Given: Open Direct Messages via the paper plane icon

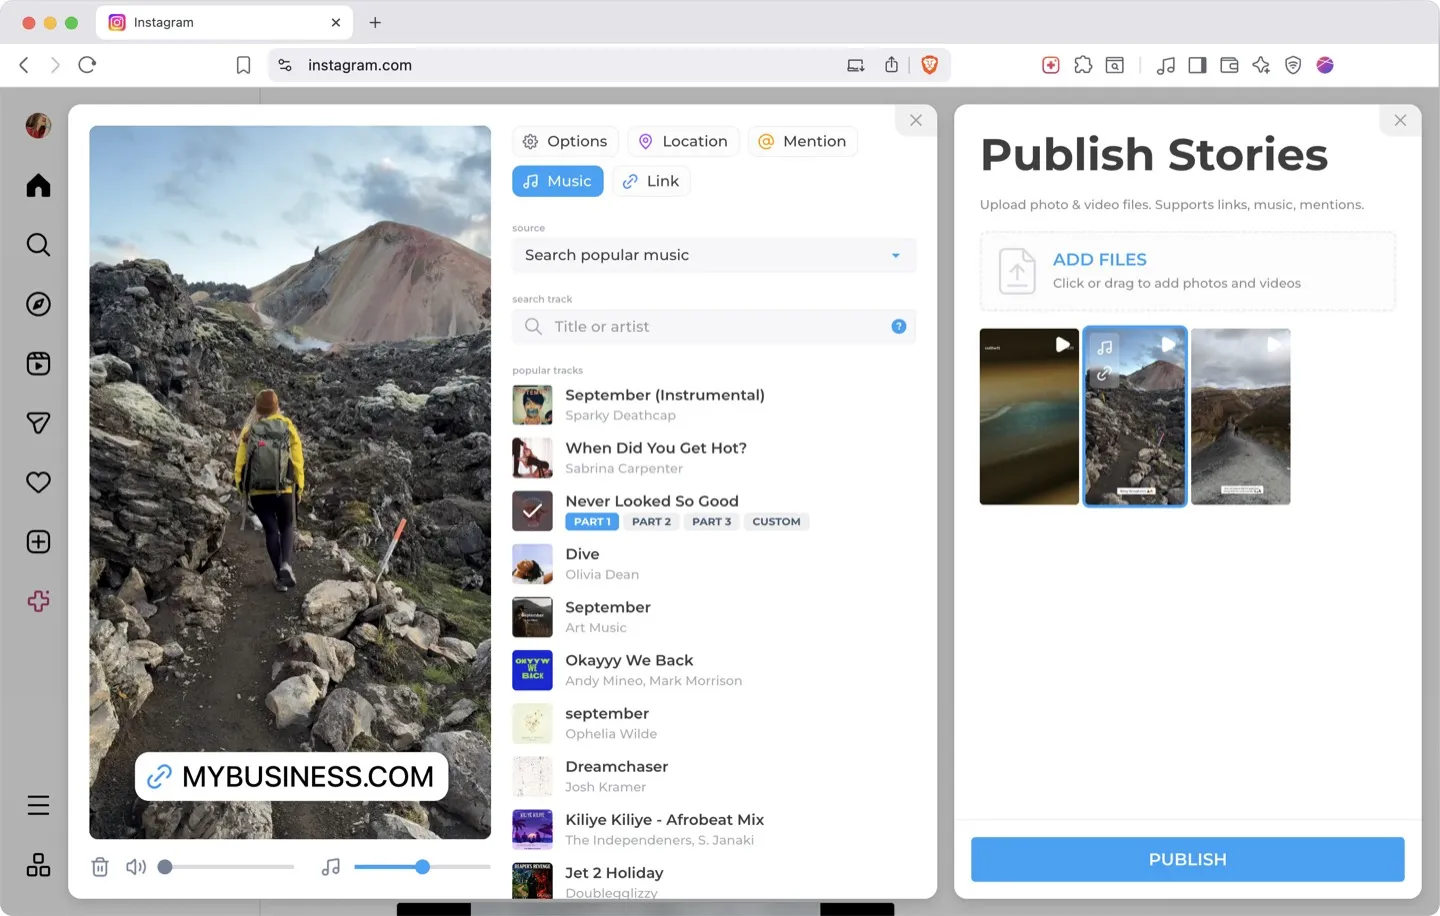Looking at the screenshot, I should (37, 422).
